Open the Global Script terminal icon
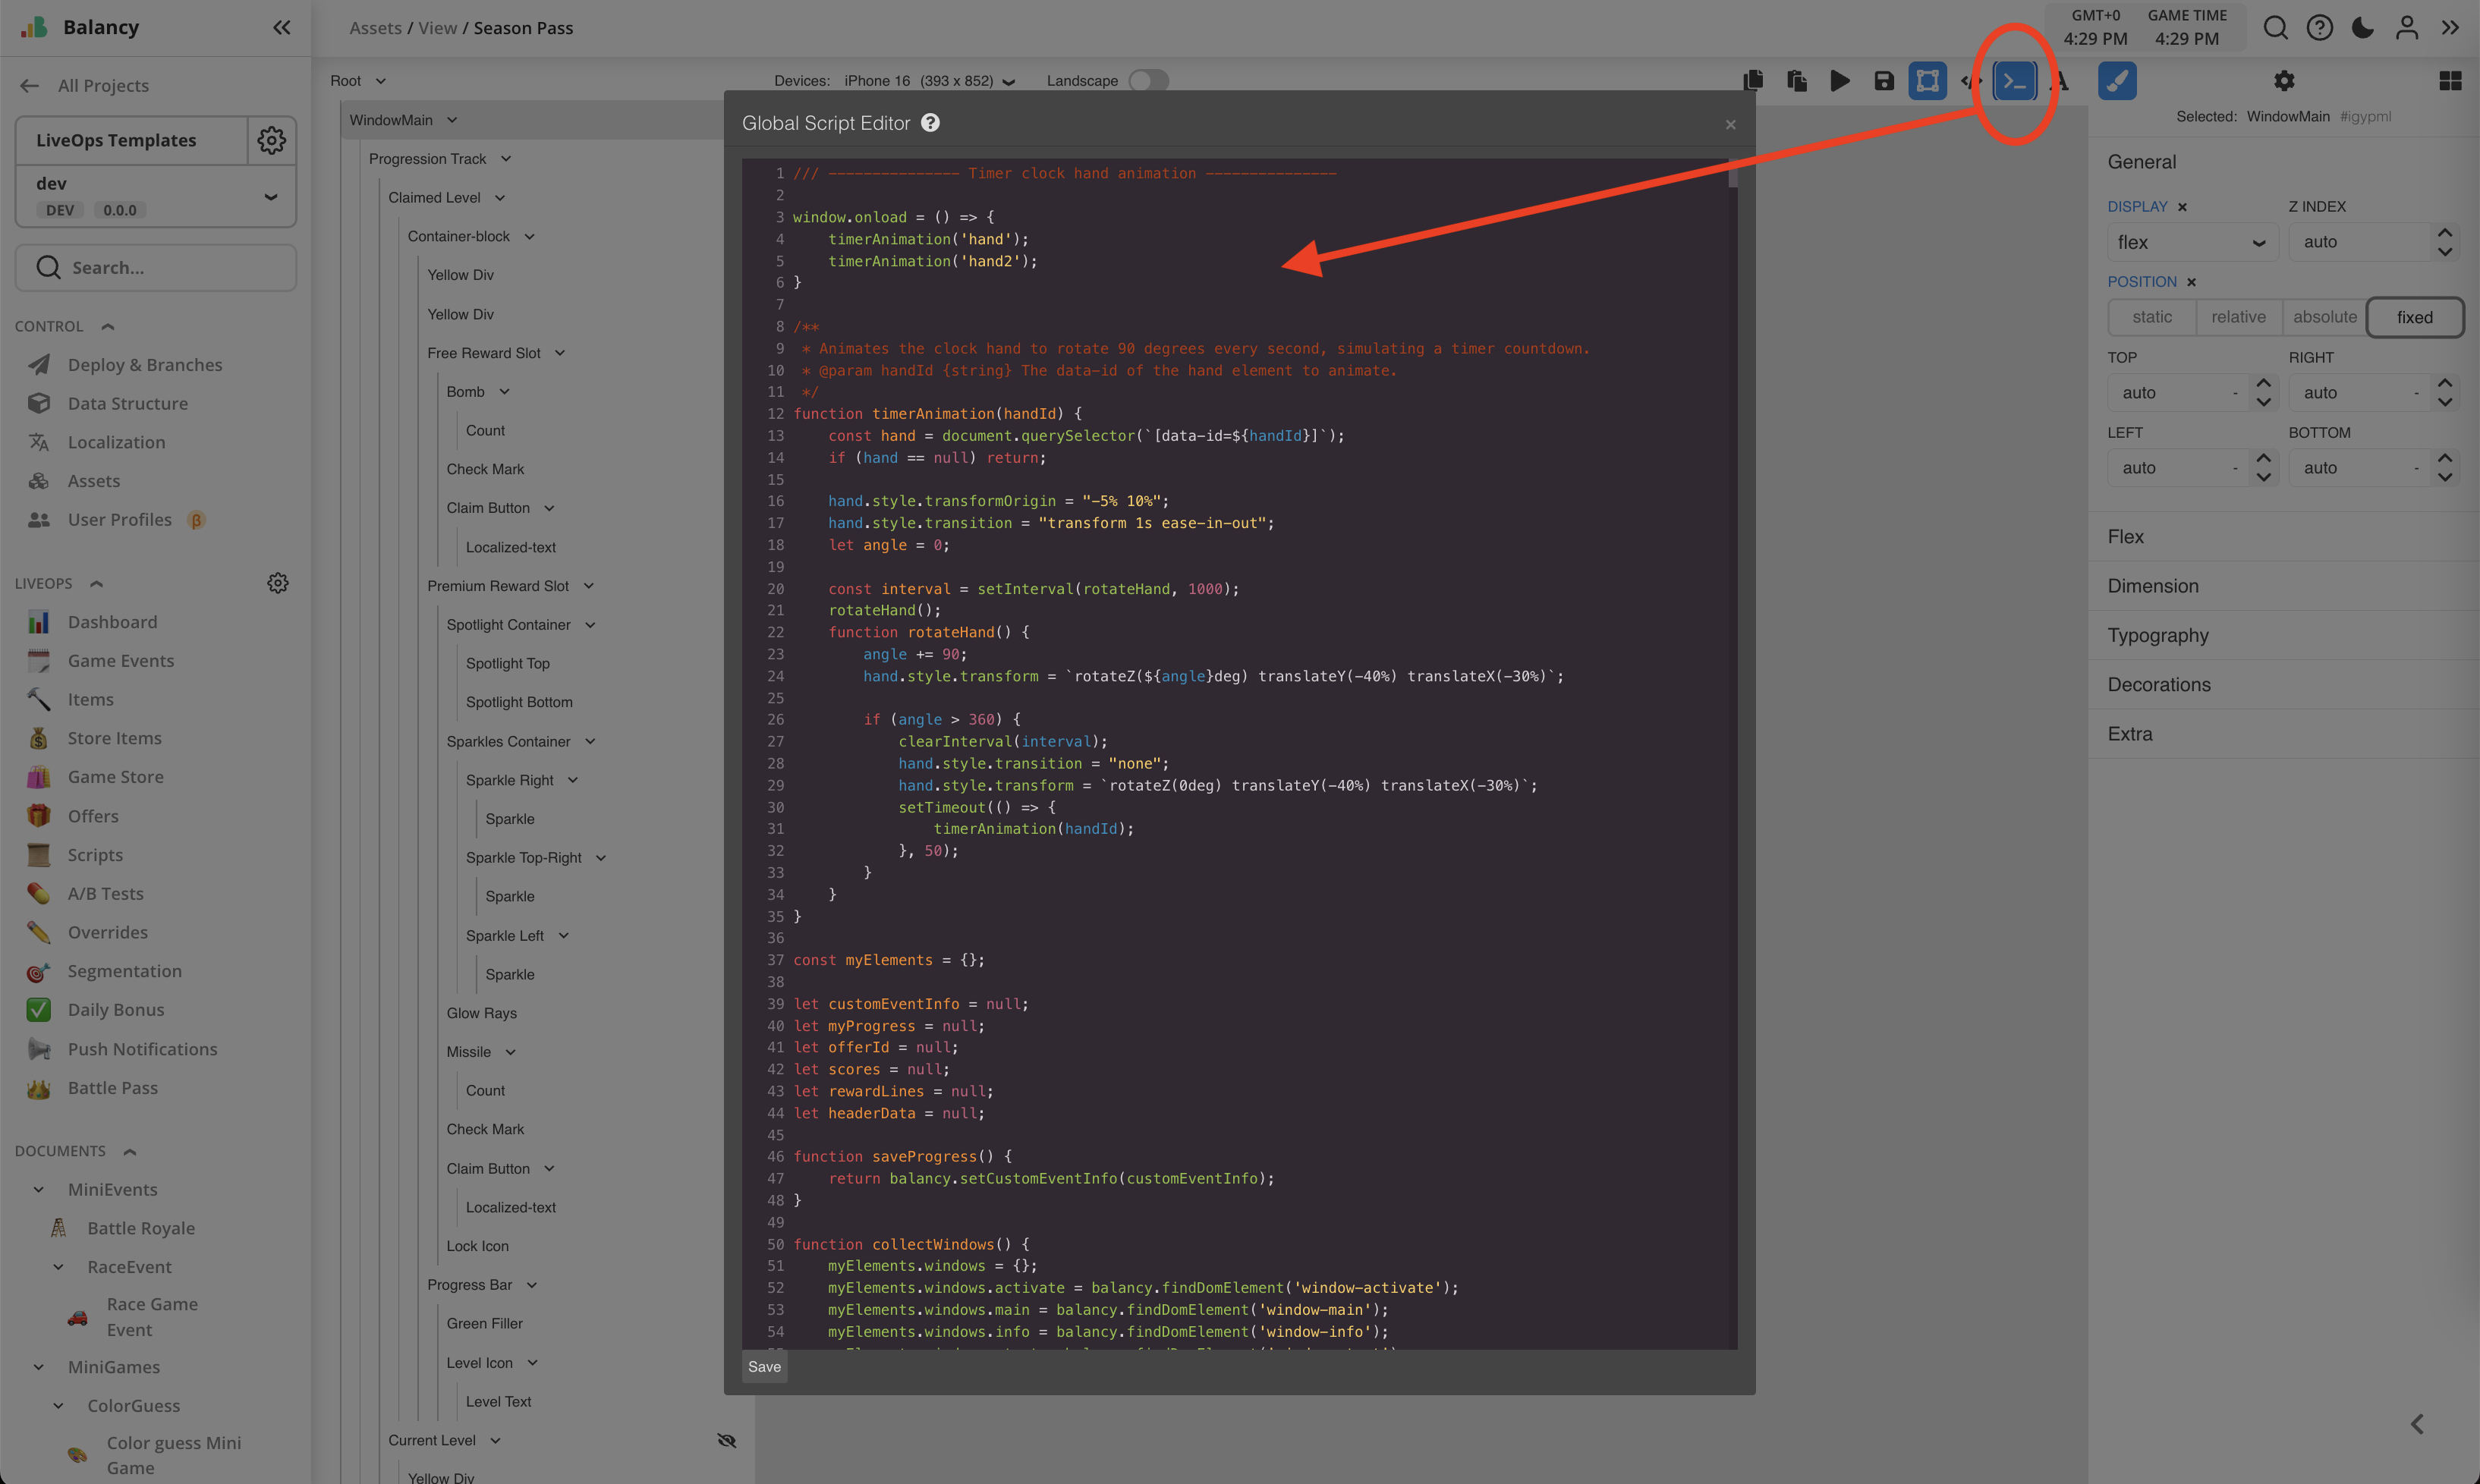Viewport: 2480px width, 1484px height. click(x=2014, y=81)
